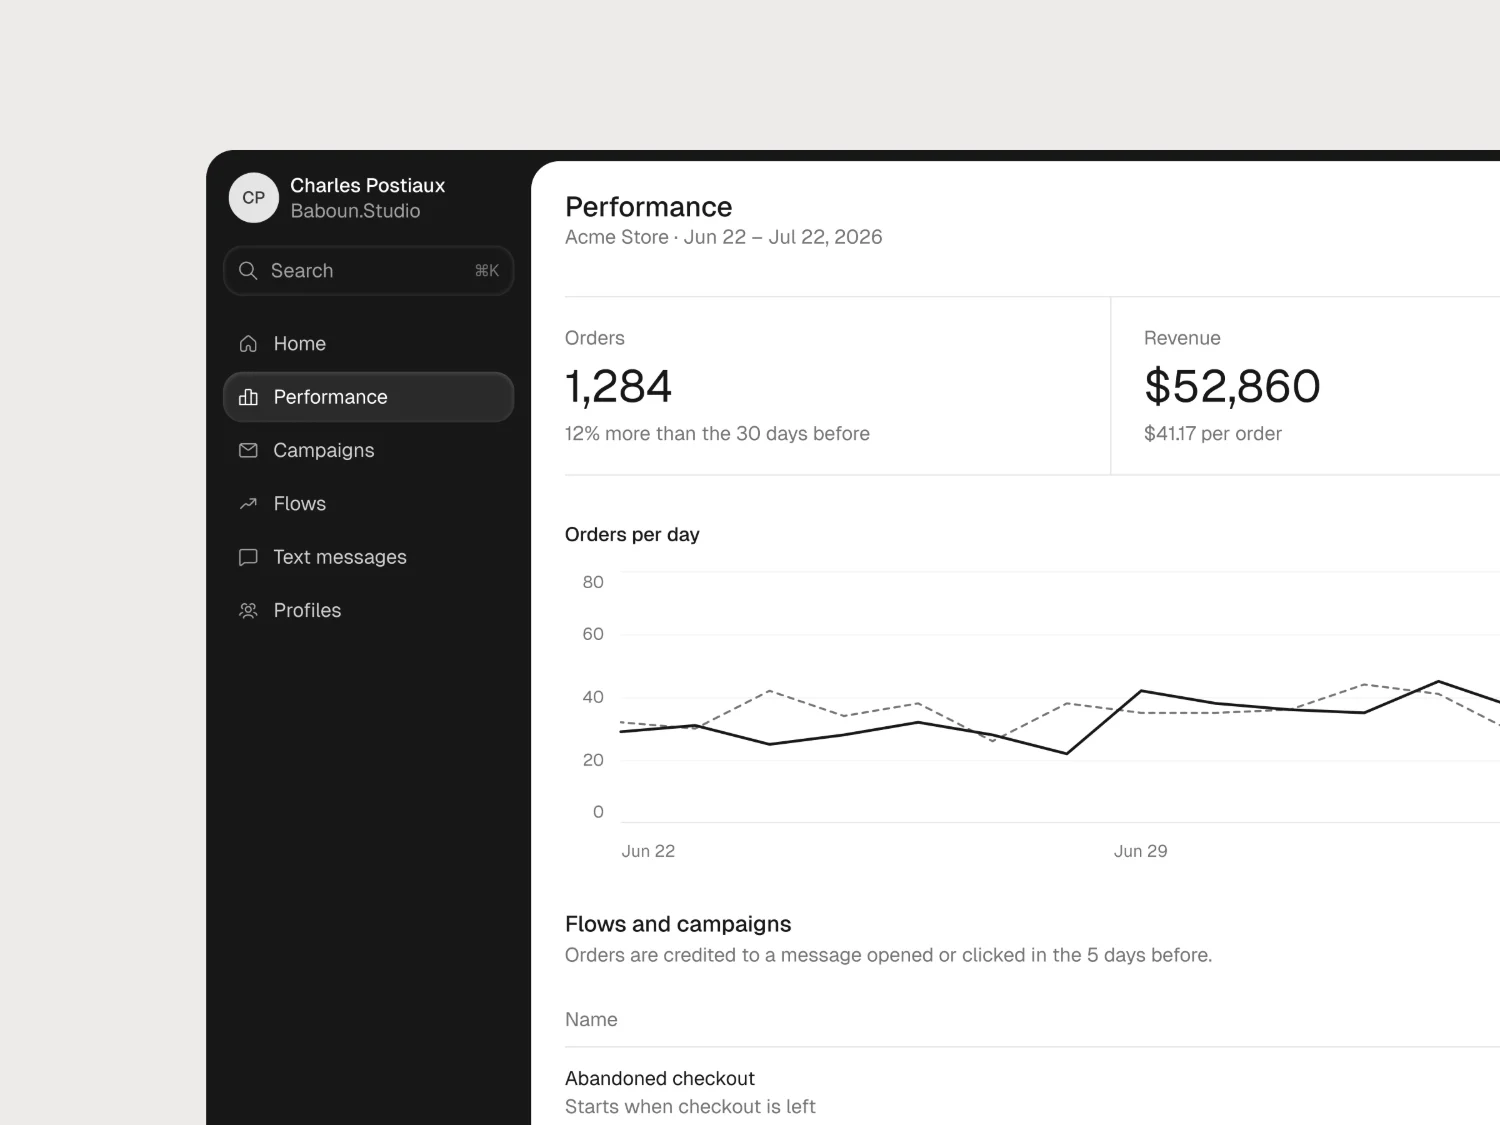Go to Campaigns in the sidebar
This screenshot has width=1500, height=1125.
pyautogui.click(x=369, y=451)
